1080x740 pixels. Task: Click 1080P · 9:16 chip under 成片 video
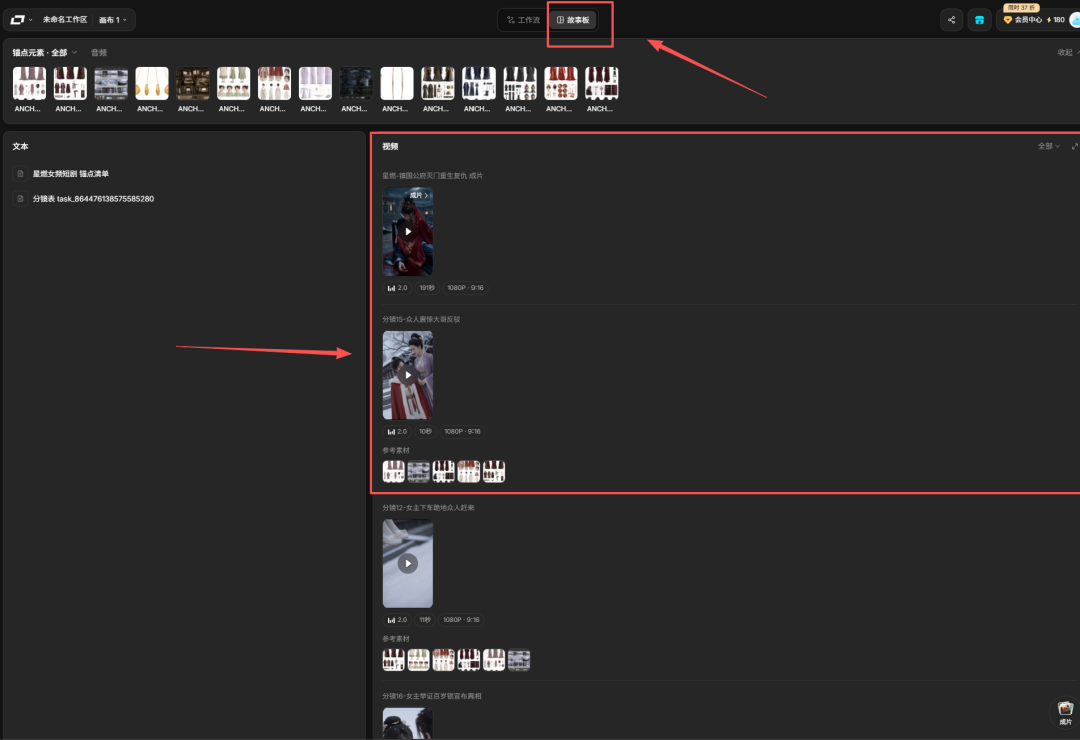pos(465,288)
